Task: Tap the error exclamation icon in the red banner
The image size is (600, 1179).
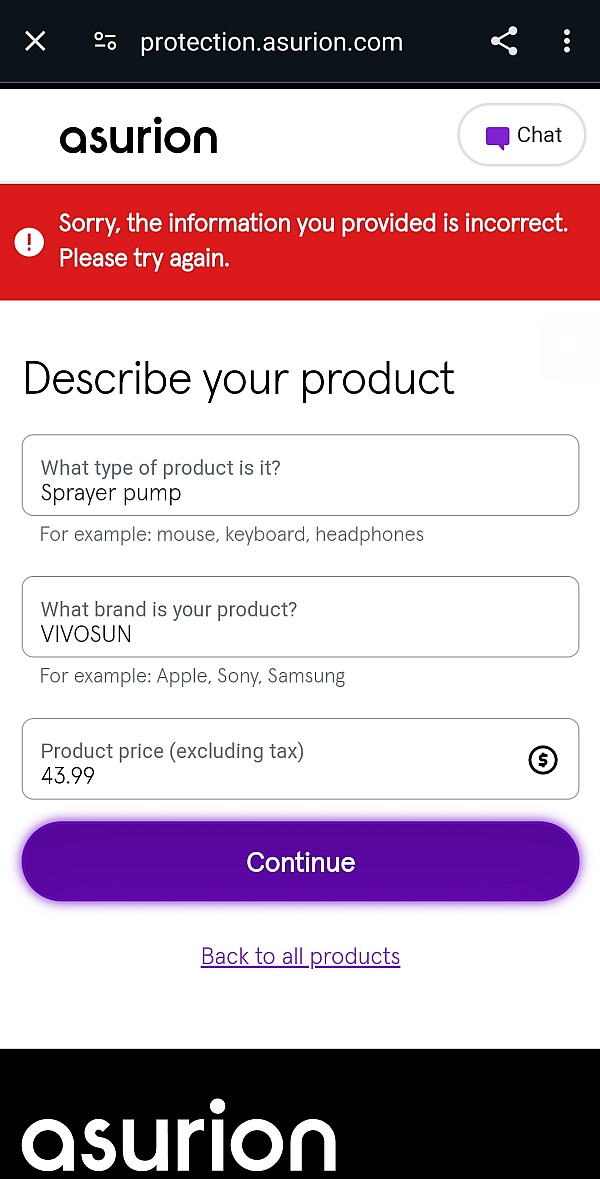Action: coord(29,241)
